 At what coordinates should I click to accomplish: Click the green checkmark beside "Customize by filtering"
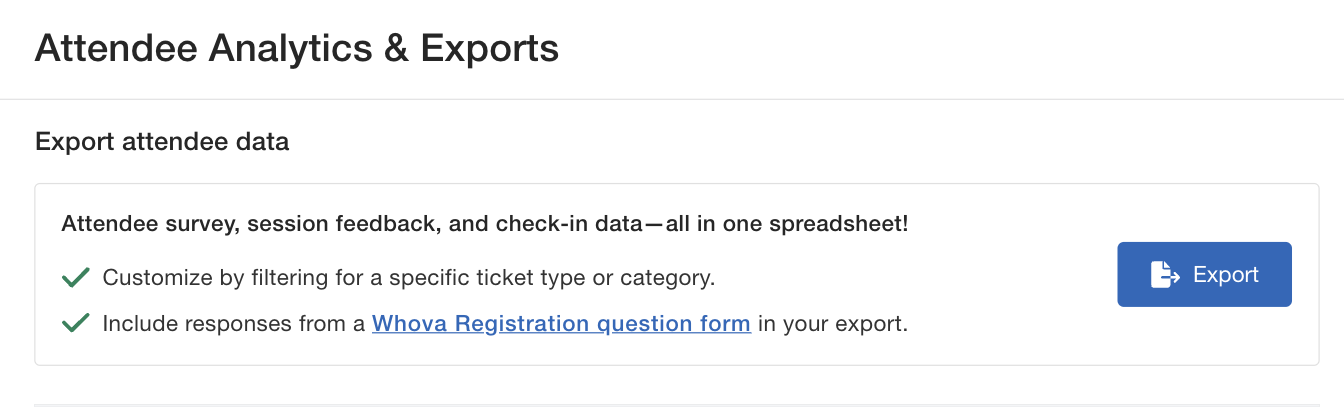coord(76,278)
